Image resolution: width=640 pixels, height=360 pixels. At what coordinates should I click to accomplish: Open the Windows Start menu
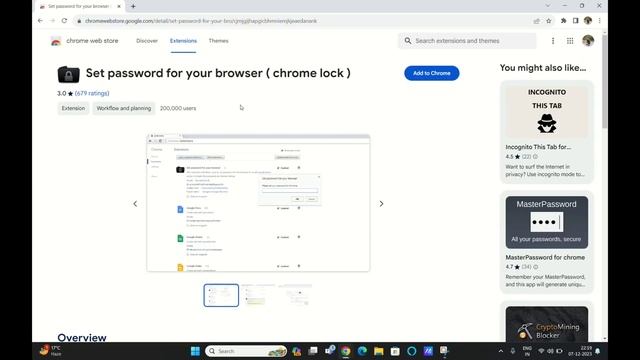(x=195, y=351)
